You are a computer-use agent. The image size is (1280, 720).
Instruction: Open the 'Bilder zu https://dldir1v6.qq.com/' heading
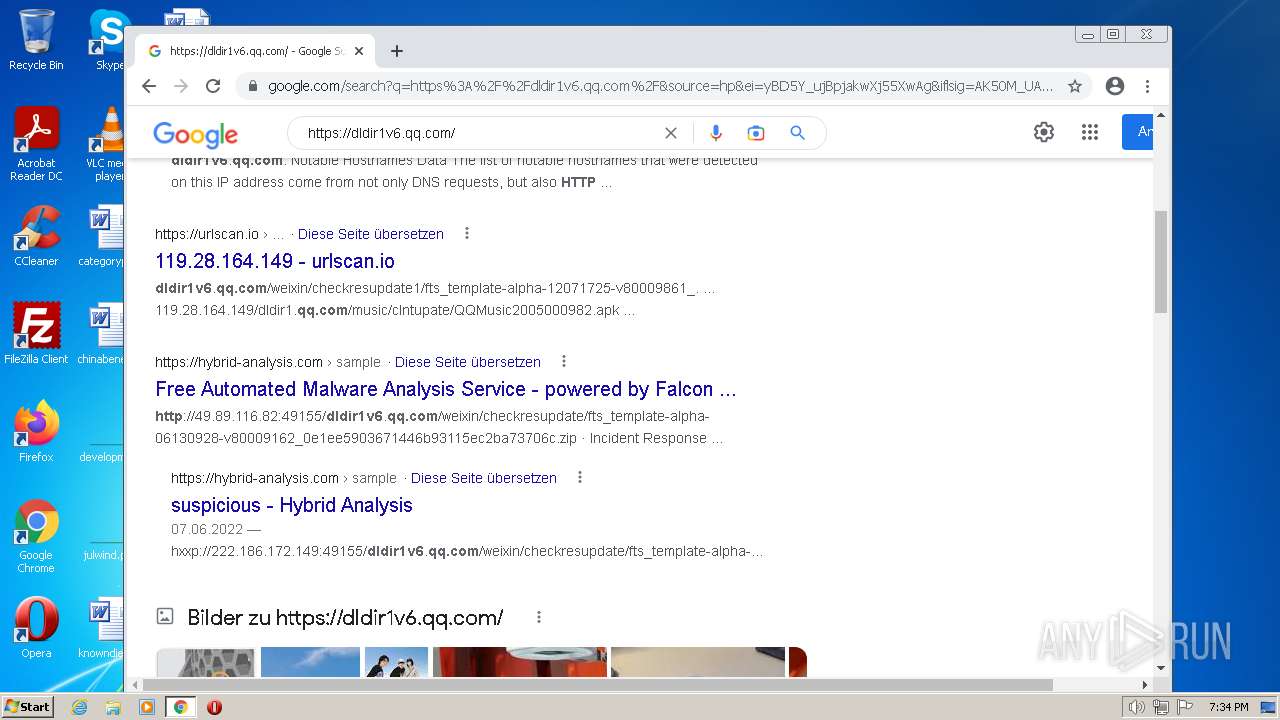click(345, 618)
